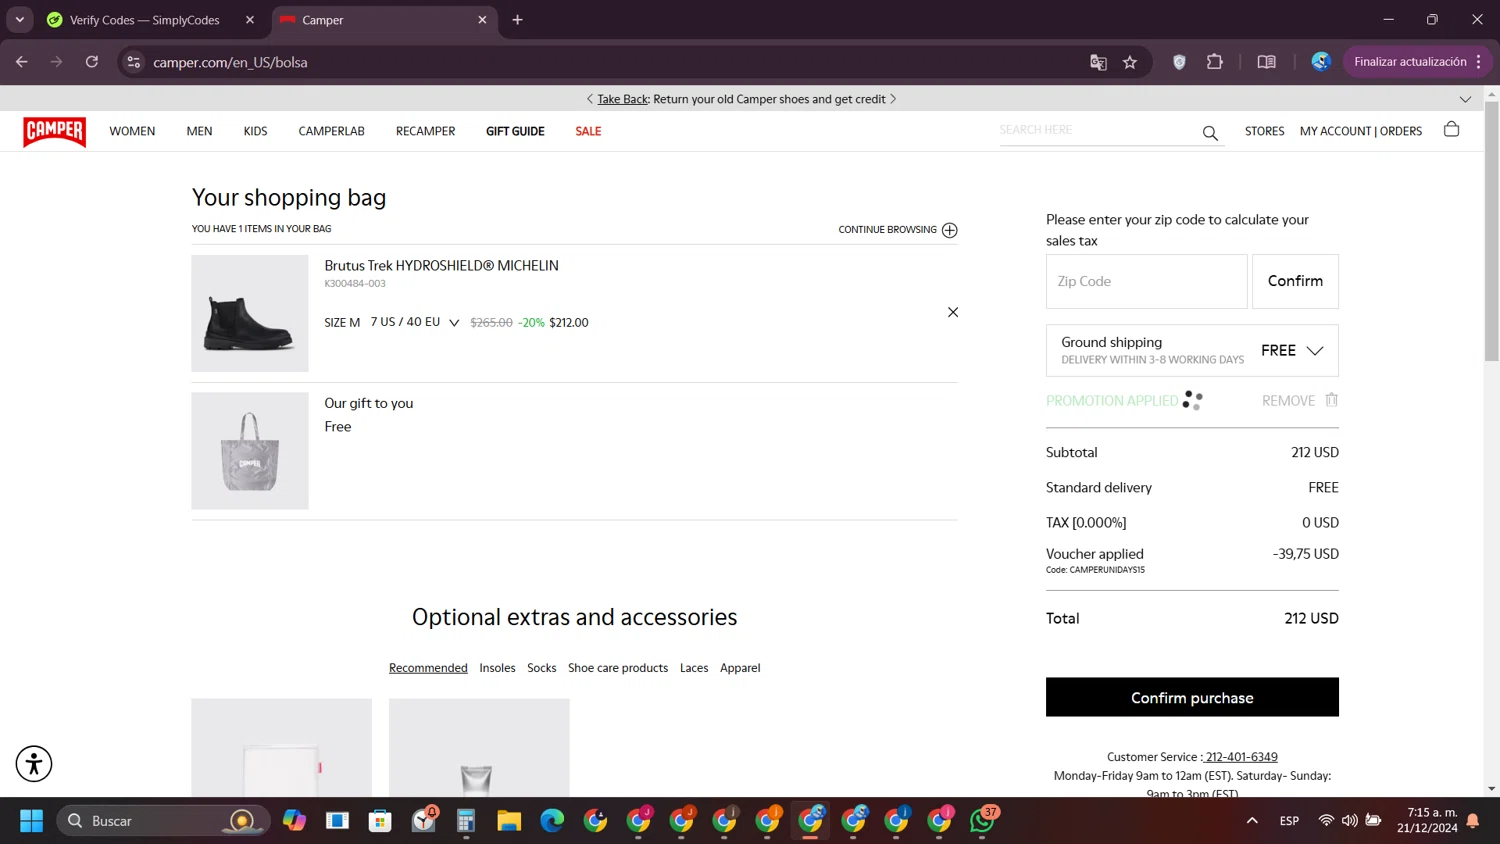Select the Socks tab
The height and width of the screenshot is (844, 1500).
pyautogui.click(x=541, y=668)
